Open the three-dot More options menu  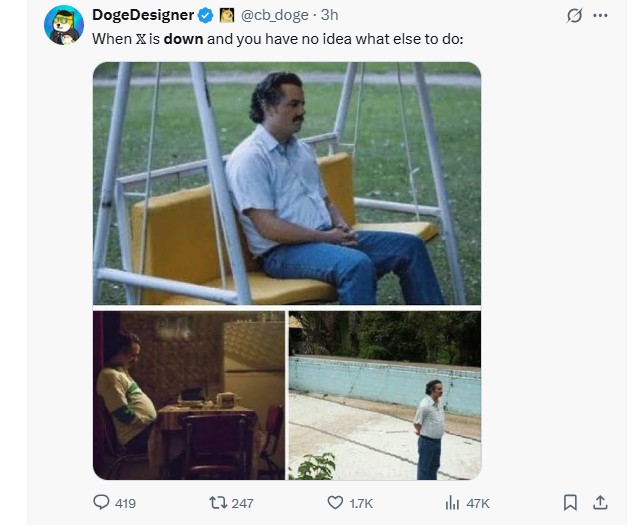(x=600, y=16)
